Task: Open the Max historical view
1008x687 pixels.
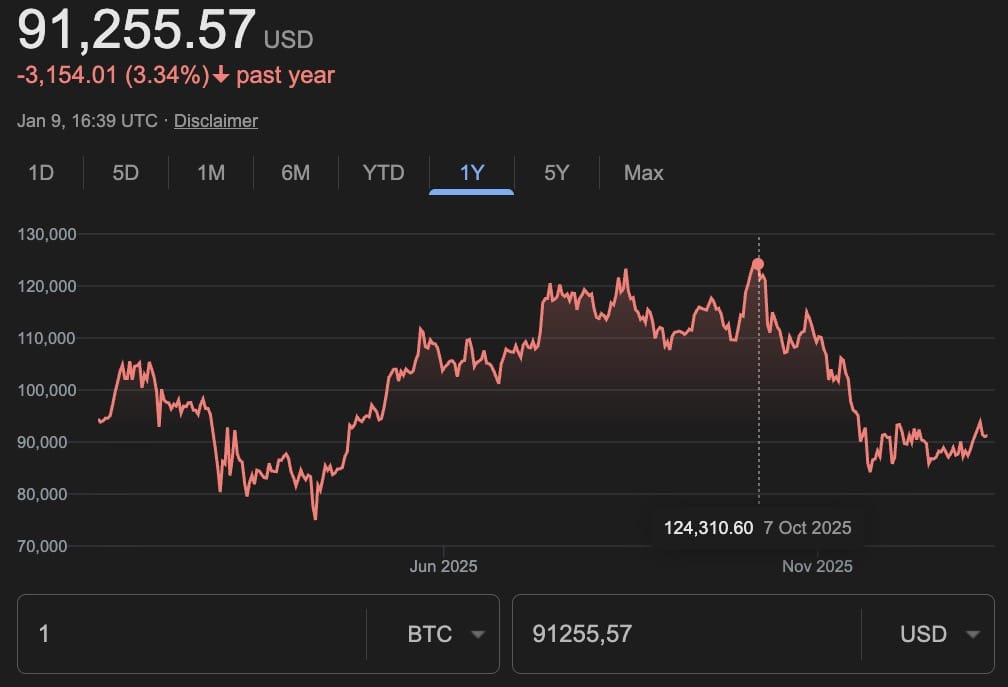Action: [642, 173]
